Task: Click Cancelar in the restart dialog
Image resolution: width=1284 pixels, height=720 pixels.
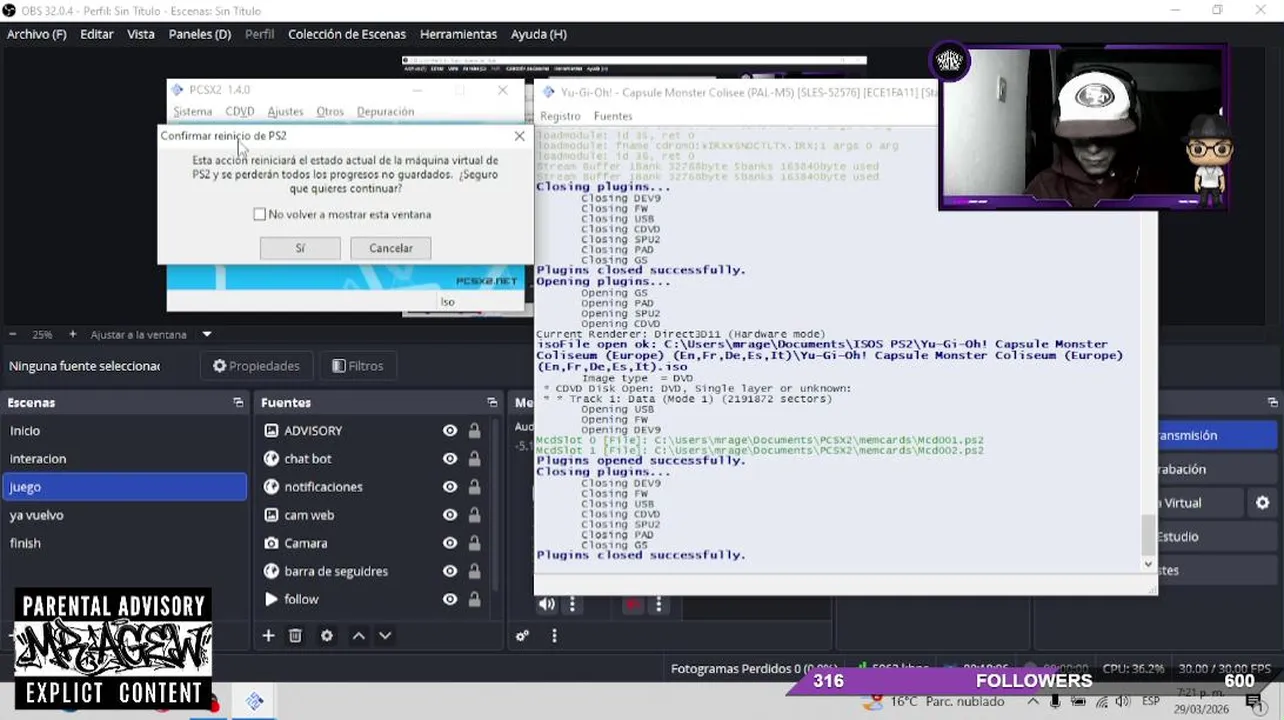Action: point(390,248)
